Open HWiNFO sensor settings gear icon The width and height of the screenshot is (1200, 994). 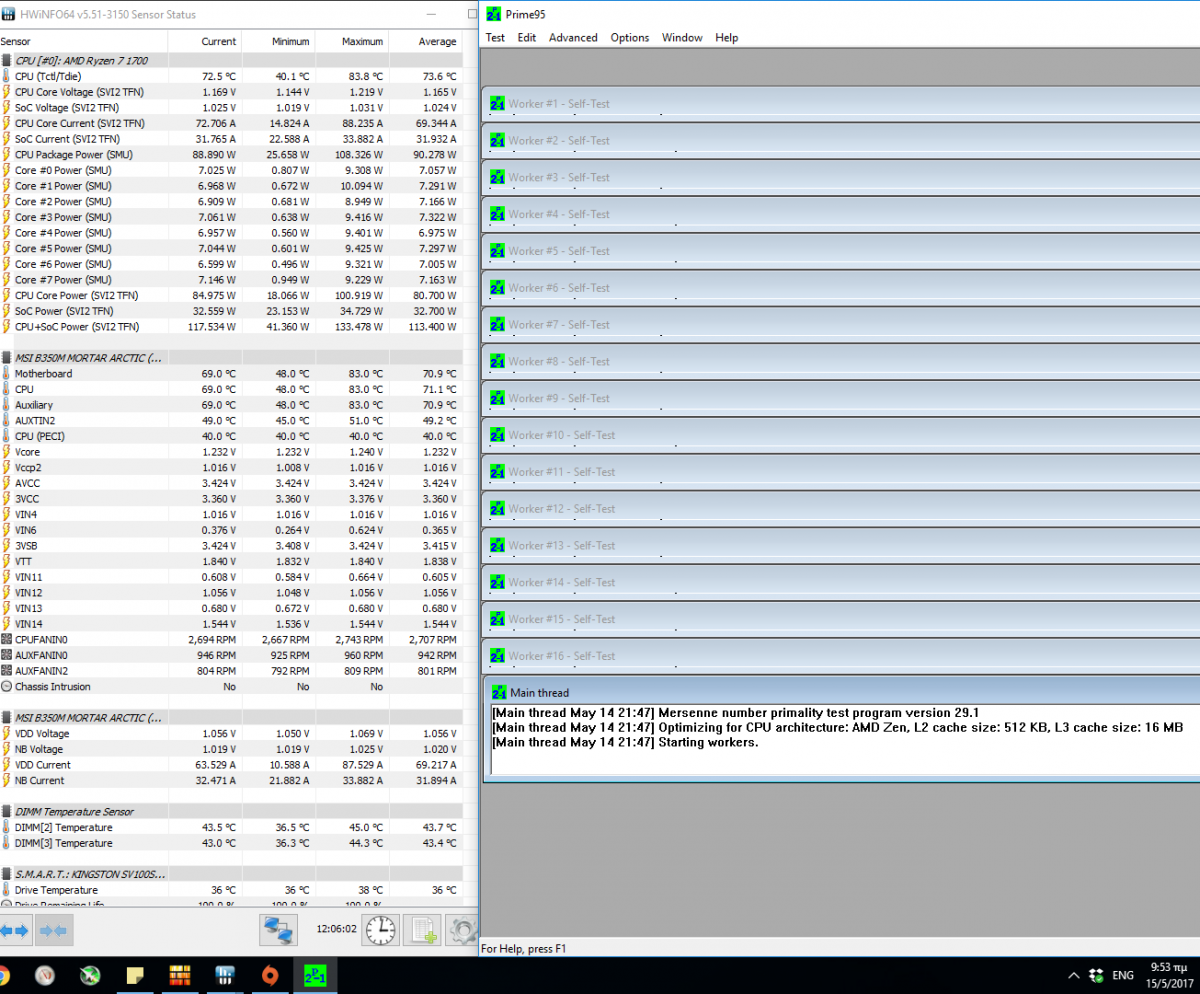coord(463,930)
